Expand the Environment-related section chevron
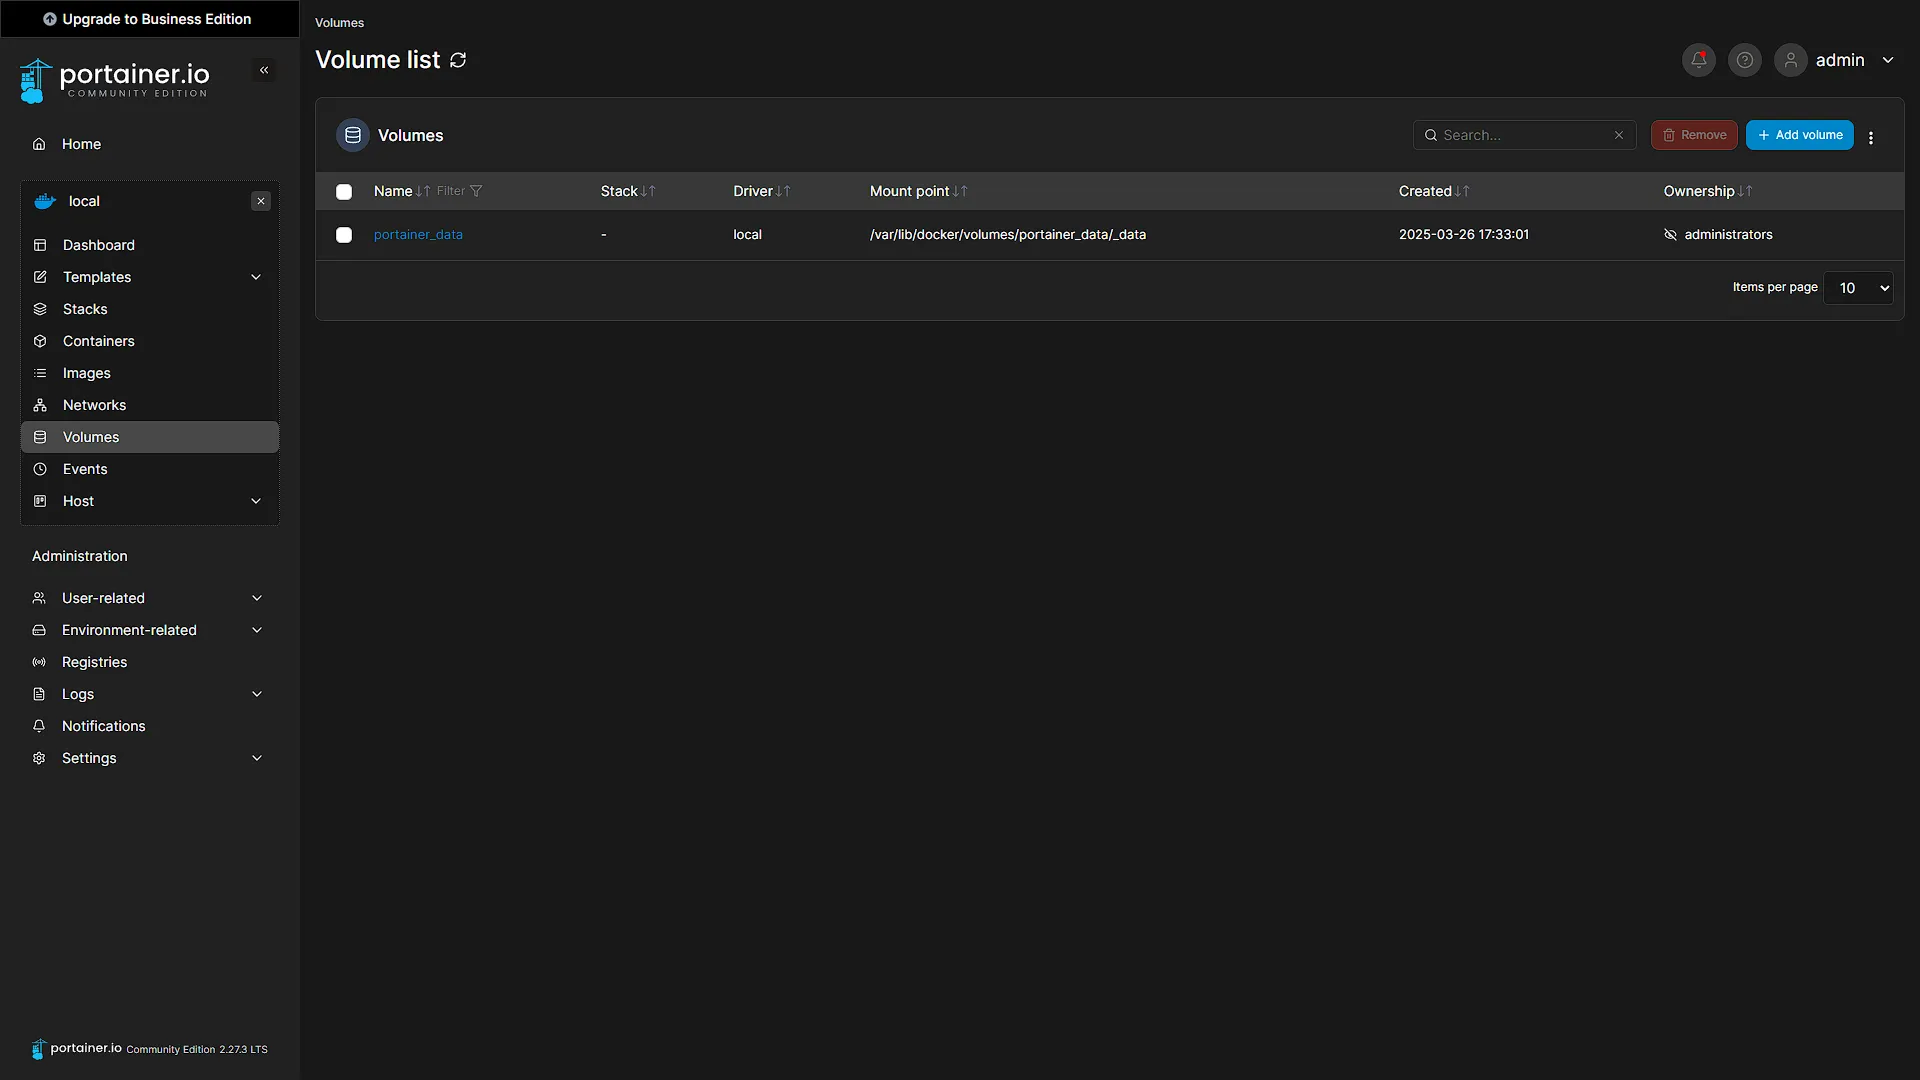Screen dimensions: 1920x1080 tap(257, 630)
